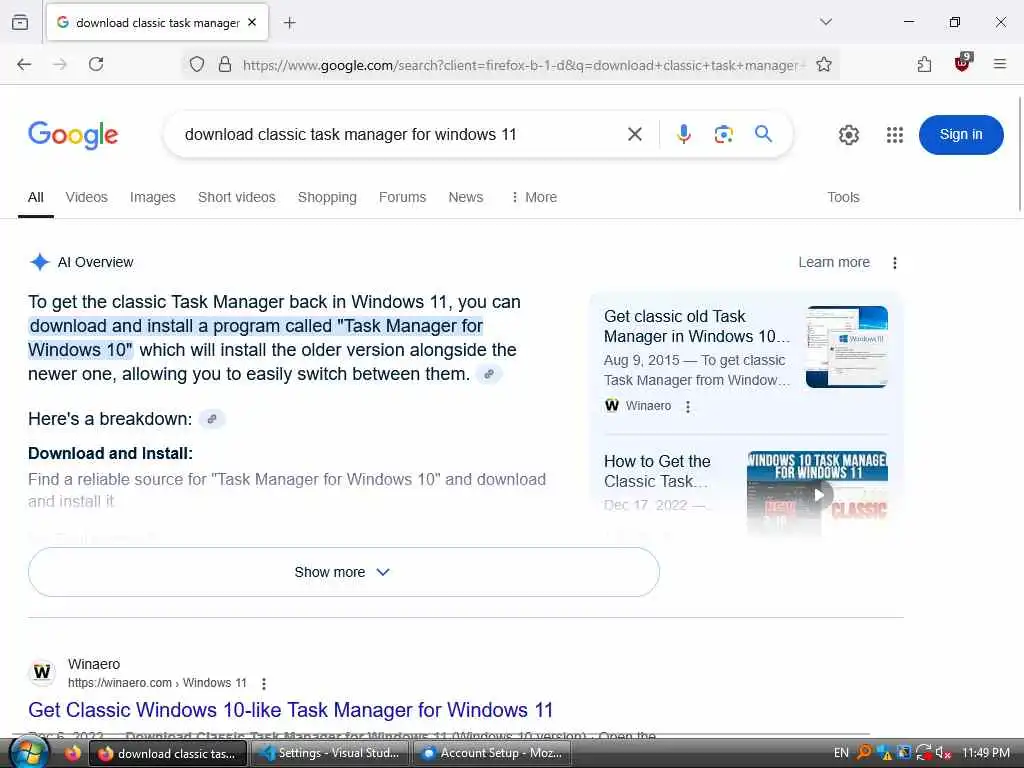Open 'Get Classic Windows 10-like Task Manager' result
Viewport: 1024px width, 768px height.
coord(291,710)
